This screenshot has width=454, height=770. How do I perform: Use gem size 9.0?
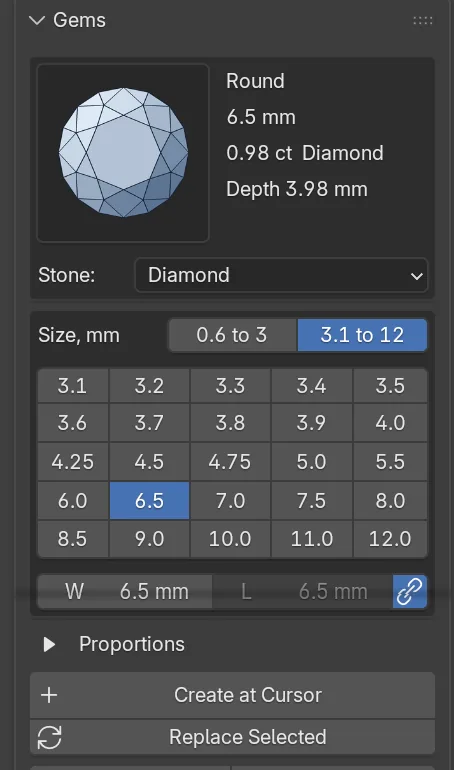[x=149, y=539]
